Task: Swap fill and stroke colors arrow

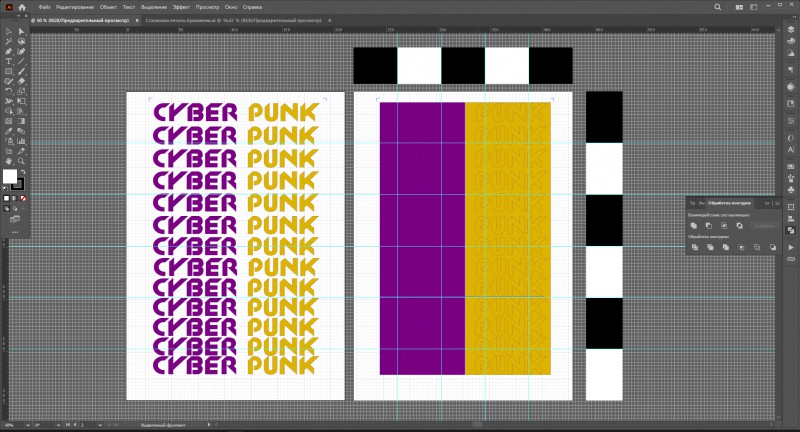Action: tap(22, 172)
